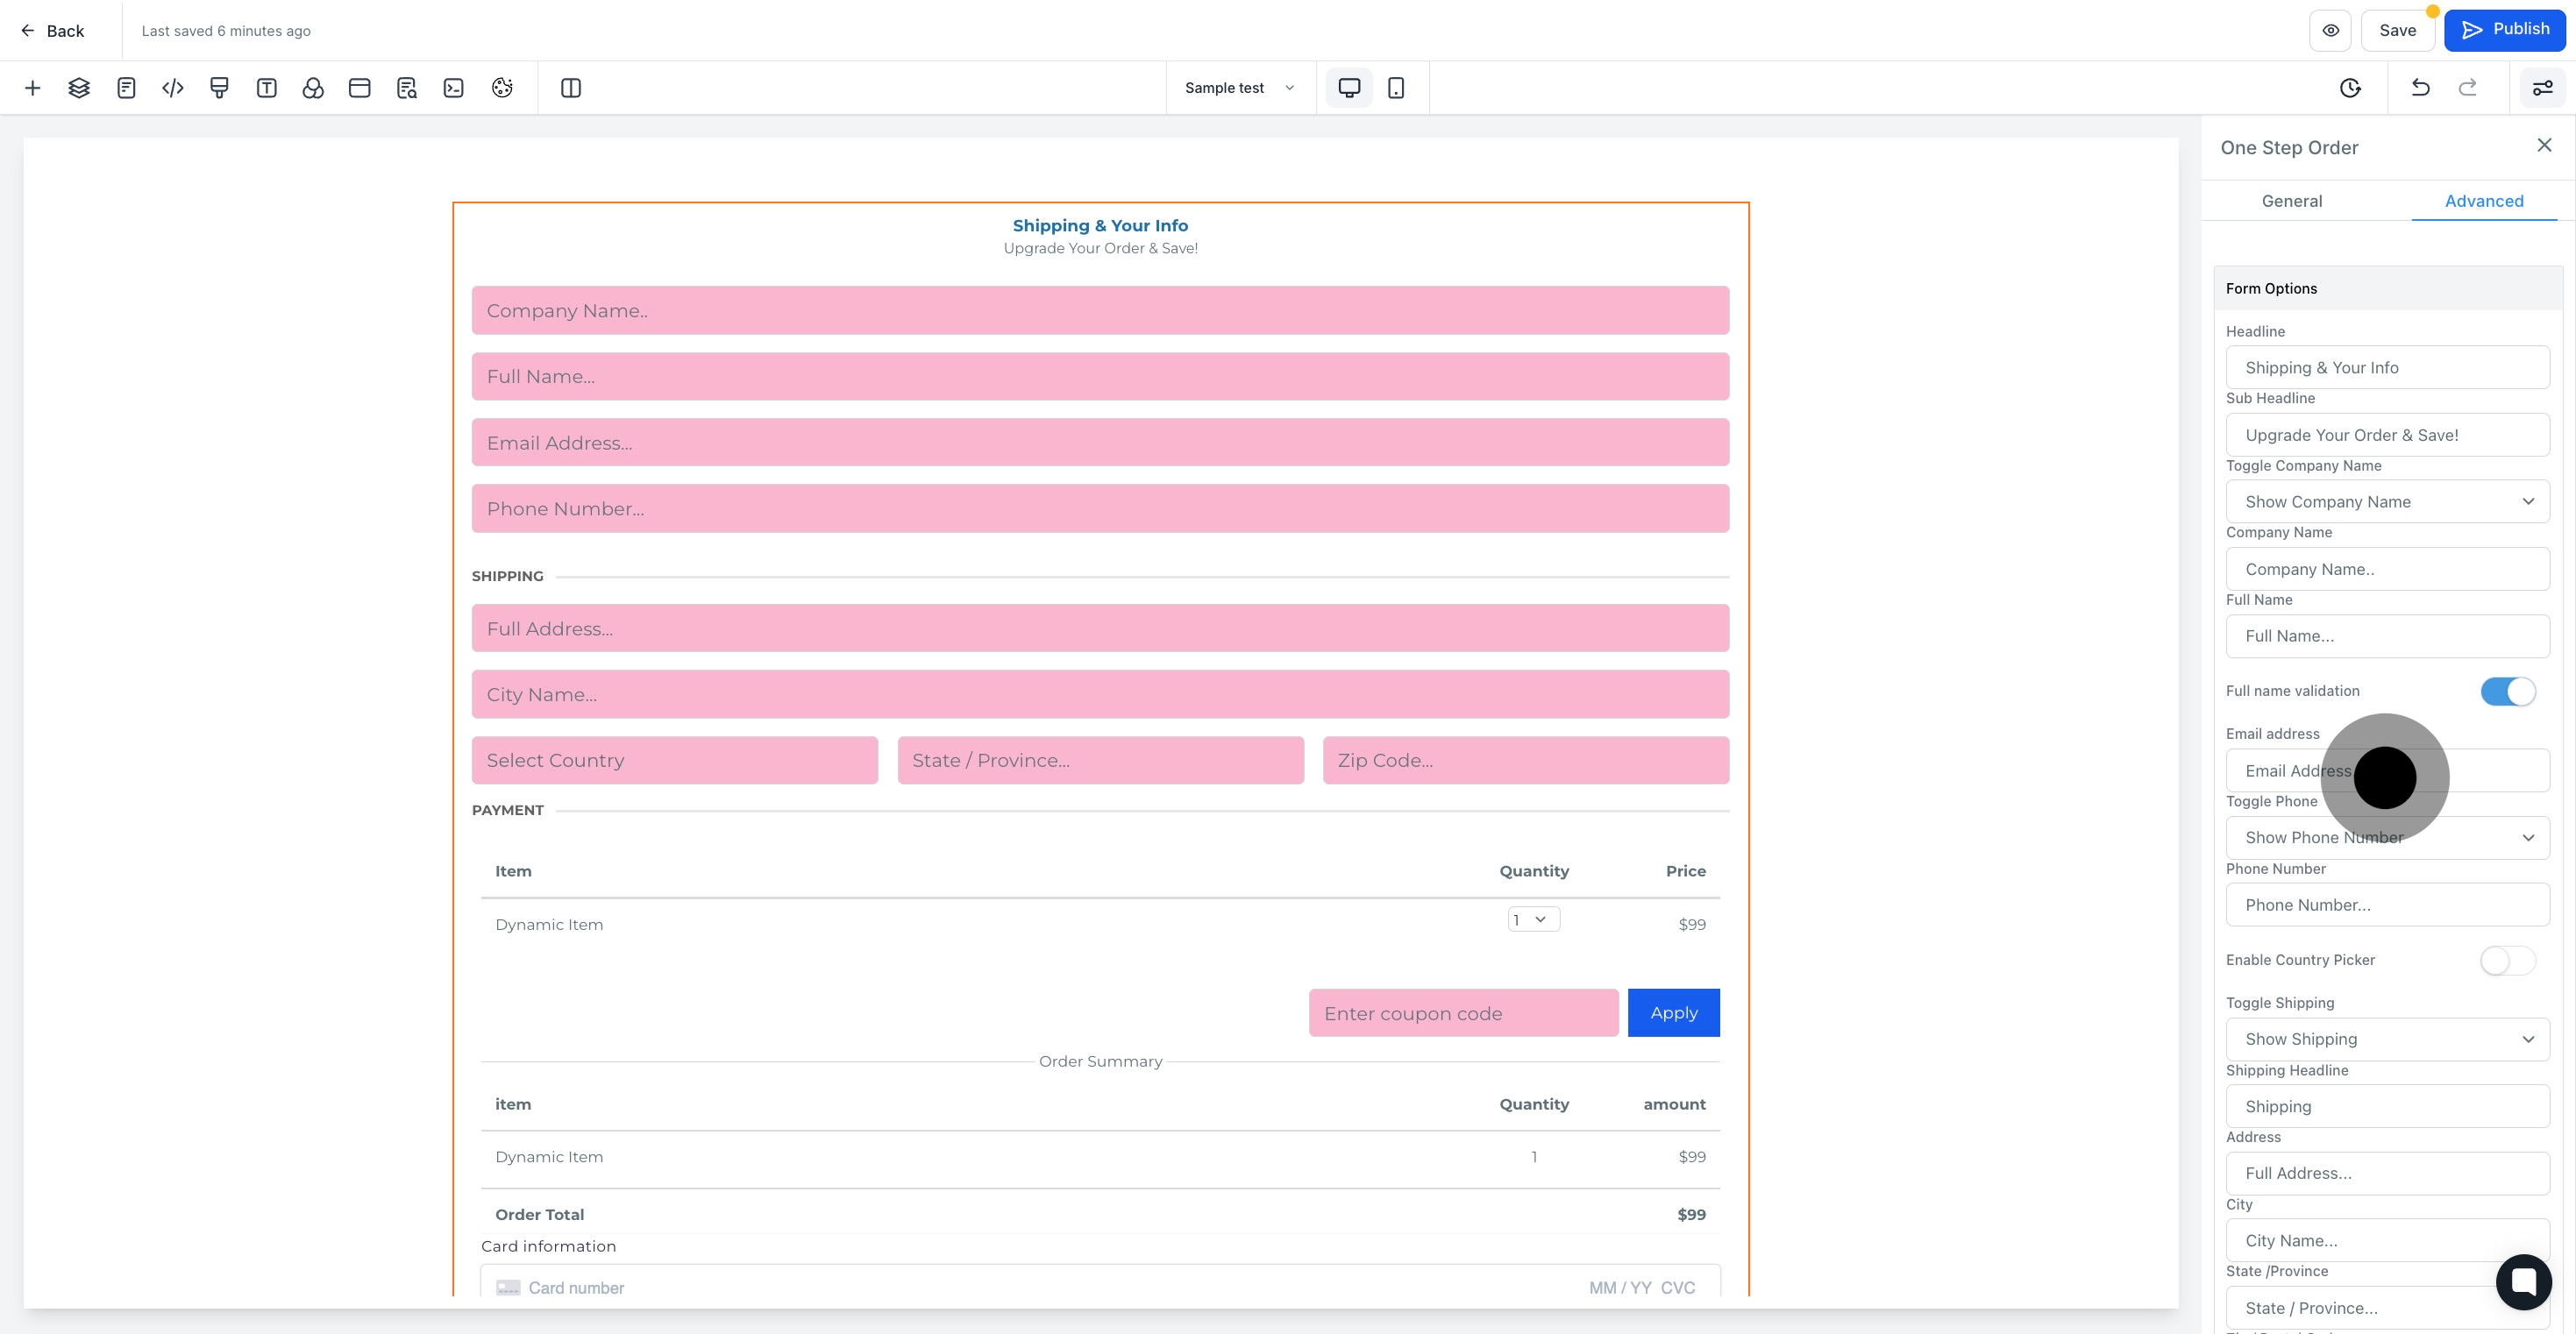This screenshot has height=1334, width=2576.
Task: Edit Full Address placeholder field in panel
Action: point(2387,1173)
